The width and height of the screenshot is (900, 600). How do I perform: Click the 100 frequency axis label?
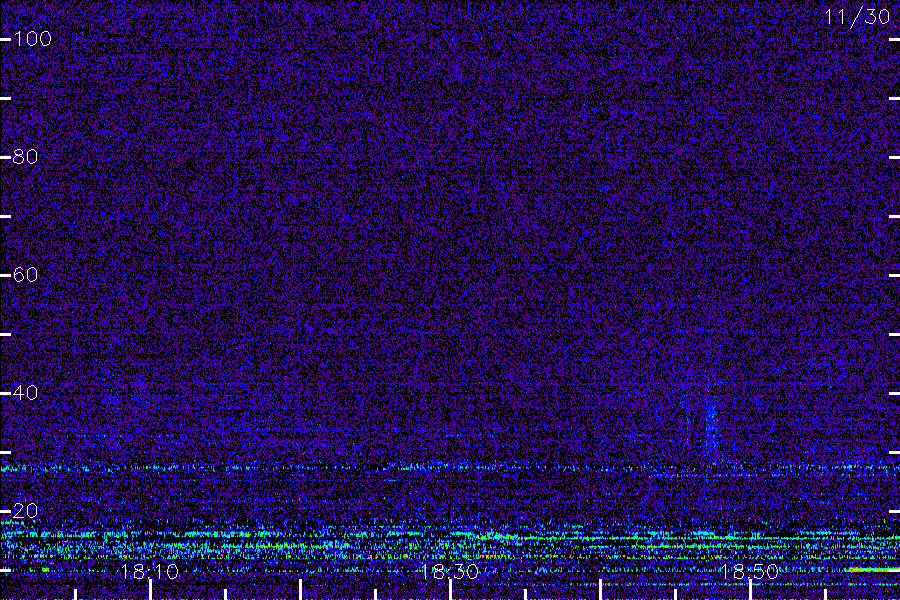click(x=32, y=39)
